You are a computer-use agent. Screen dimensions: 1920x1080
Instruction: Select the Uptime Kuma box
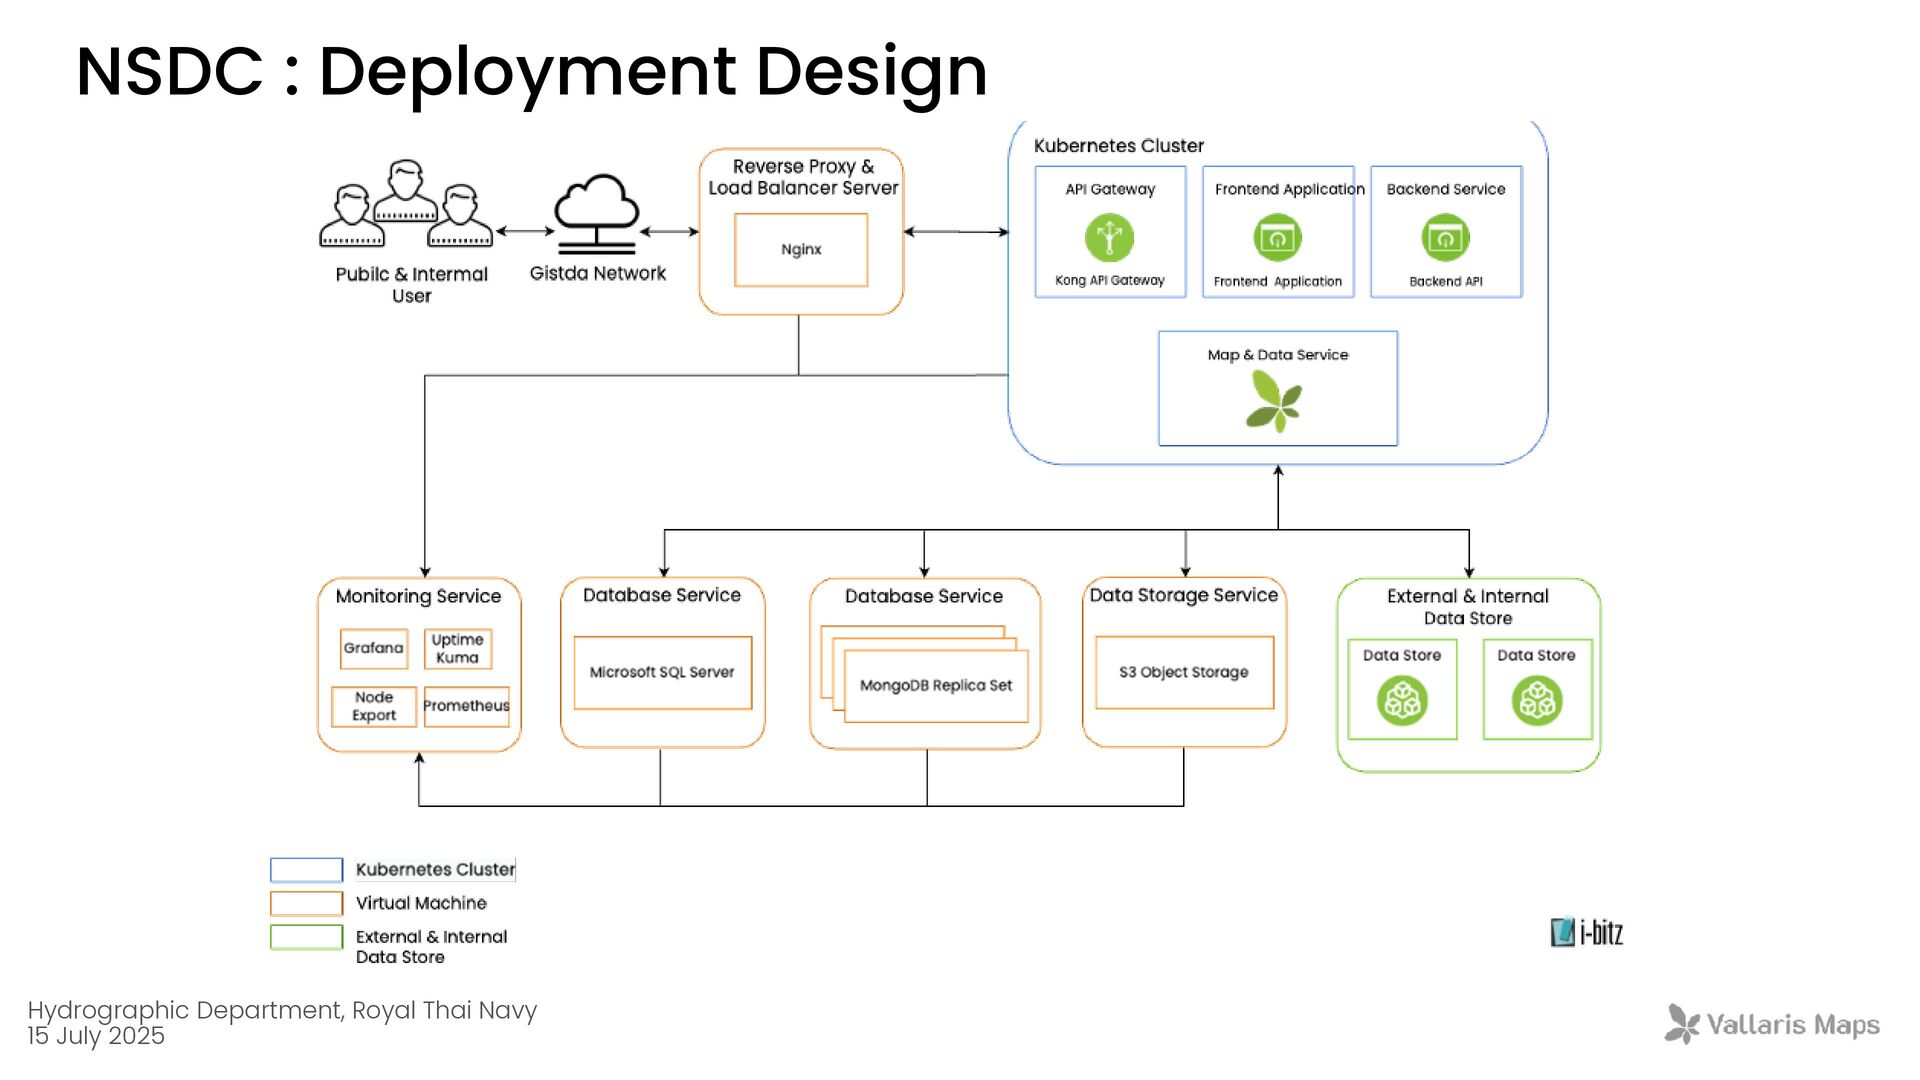pyautogui.click(x=458, y=648)
